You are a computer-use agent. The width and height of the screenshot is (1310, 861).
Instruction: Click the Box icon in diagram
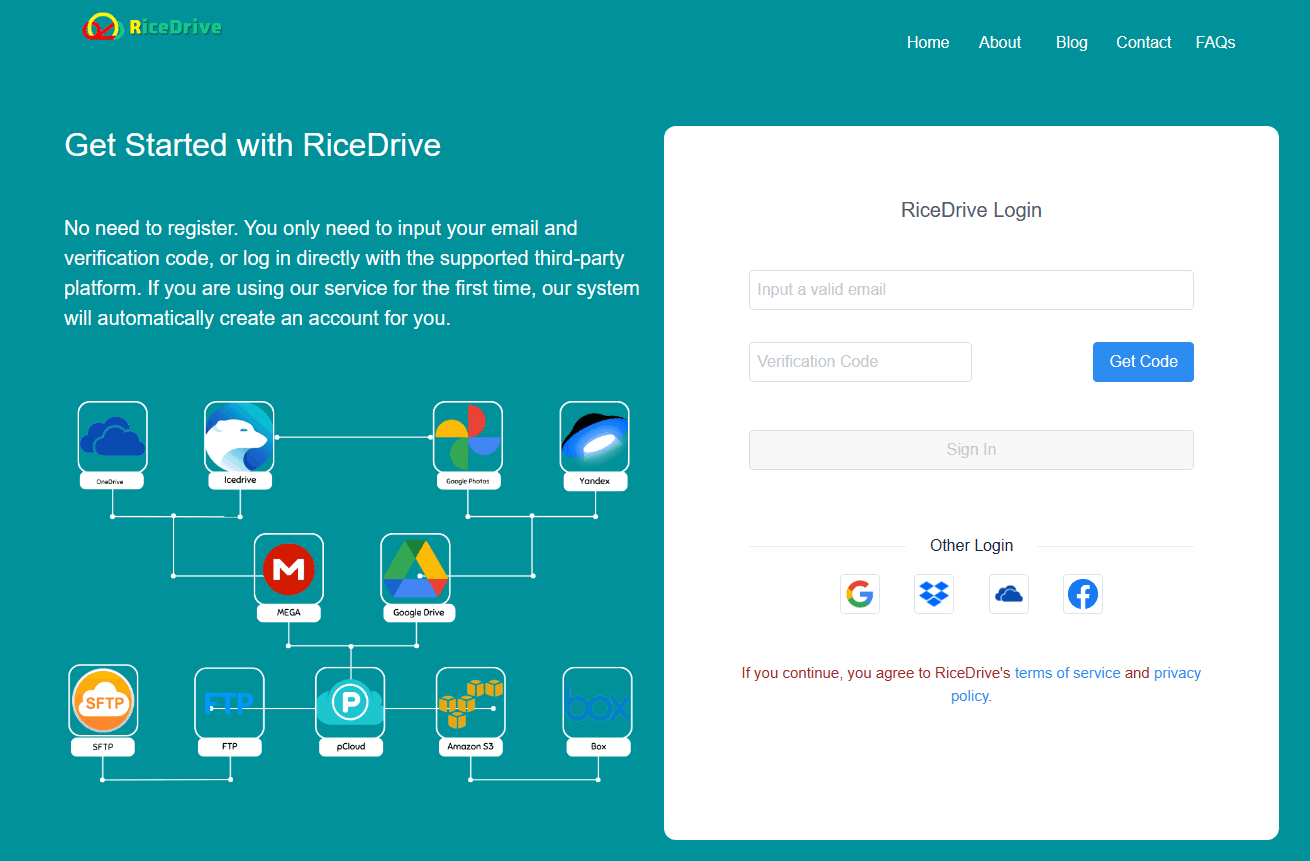(x=598, y=703)
